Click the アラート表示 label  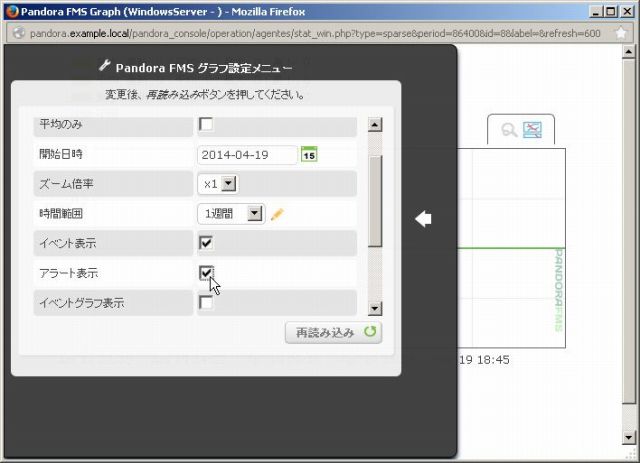[x=69, y=273]
